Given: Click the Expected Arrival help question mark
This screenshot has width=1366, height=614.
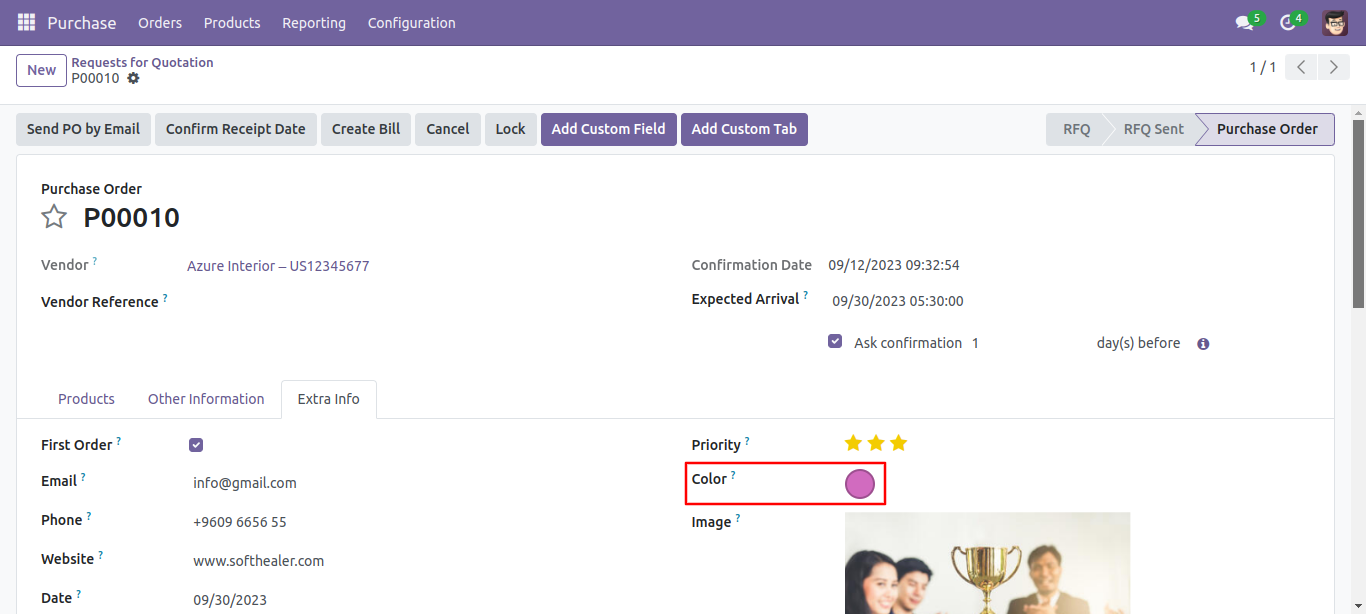Looking at the screenshot, I should (806, 295).
